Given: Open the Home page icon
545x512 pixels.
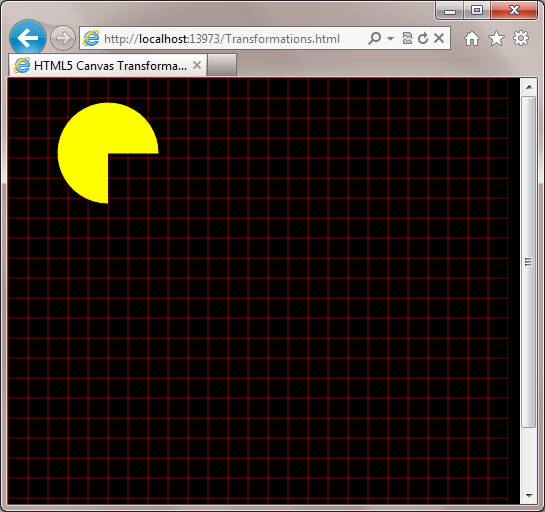Looking at the screenshot, I should pyautogui.click(x=472, y=39).
